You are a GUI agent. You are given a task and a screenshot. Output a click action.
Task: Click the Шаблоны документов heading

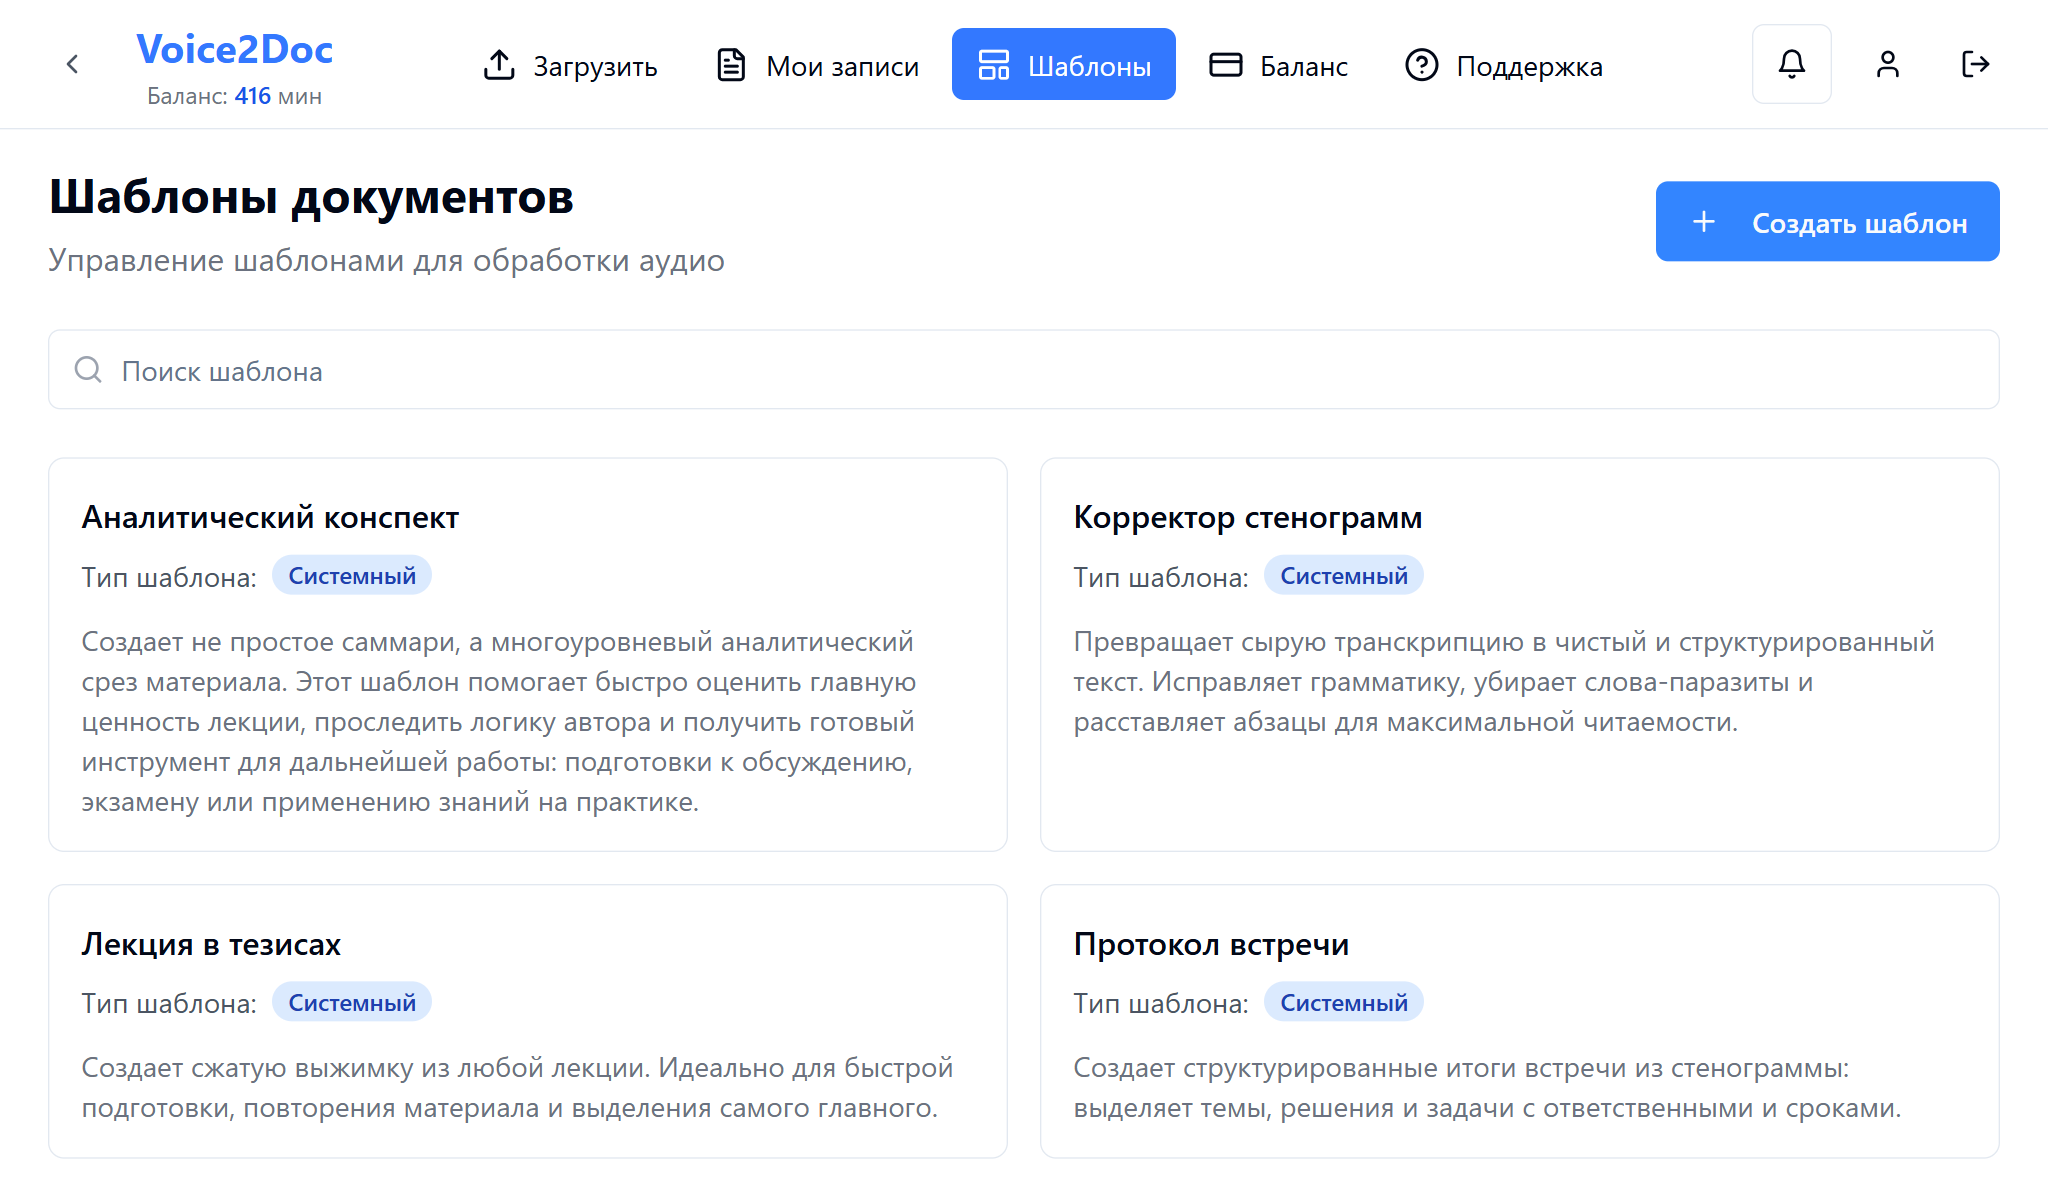pyautogui.click(x=311, y=197)
